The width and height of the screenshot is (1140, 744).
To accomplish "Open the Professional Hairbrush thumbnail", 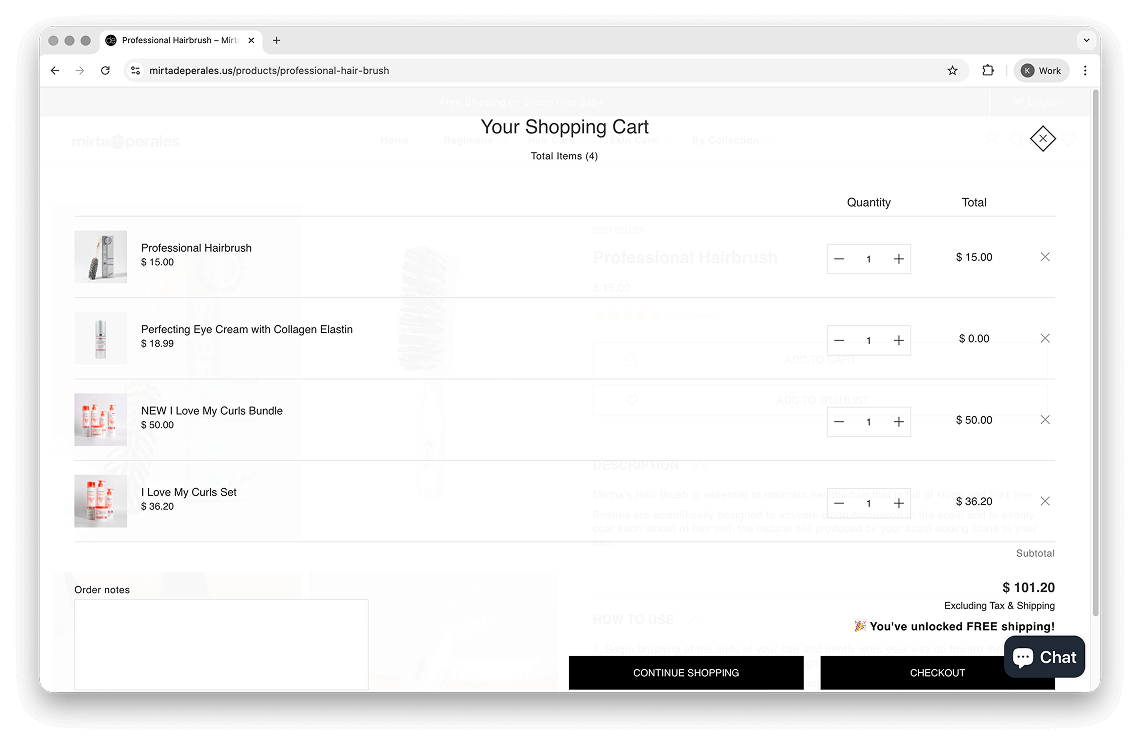I will [100, 257].
